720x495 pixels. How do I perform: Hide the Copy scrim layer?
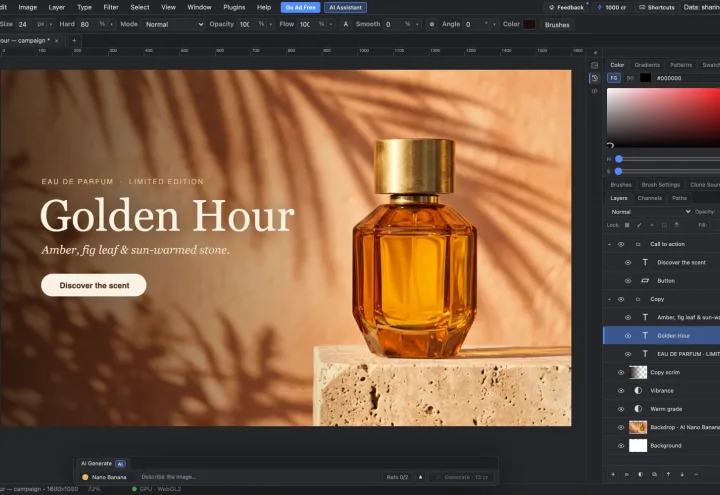click(x=621, y=372)
